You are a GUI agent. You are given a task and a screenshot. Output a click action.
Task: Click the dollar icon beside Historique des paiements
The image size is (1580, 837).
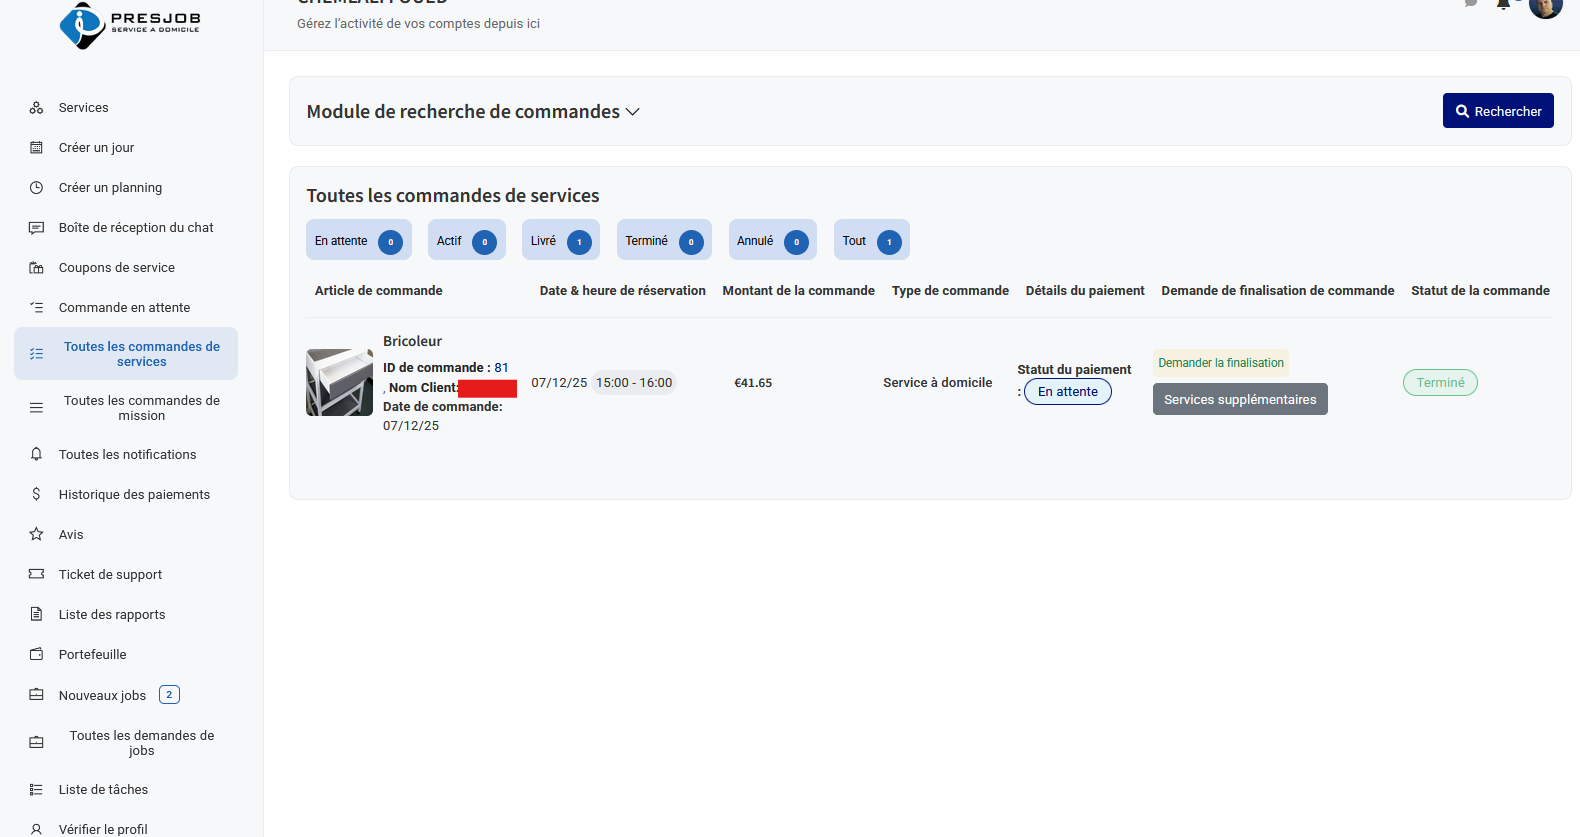(x=36, y=494)
